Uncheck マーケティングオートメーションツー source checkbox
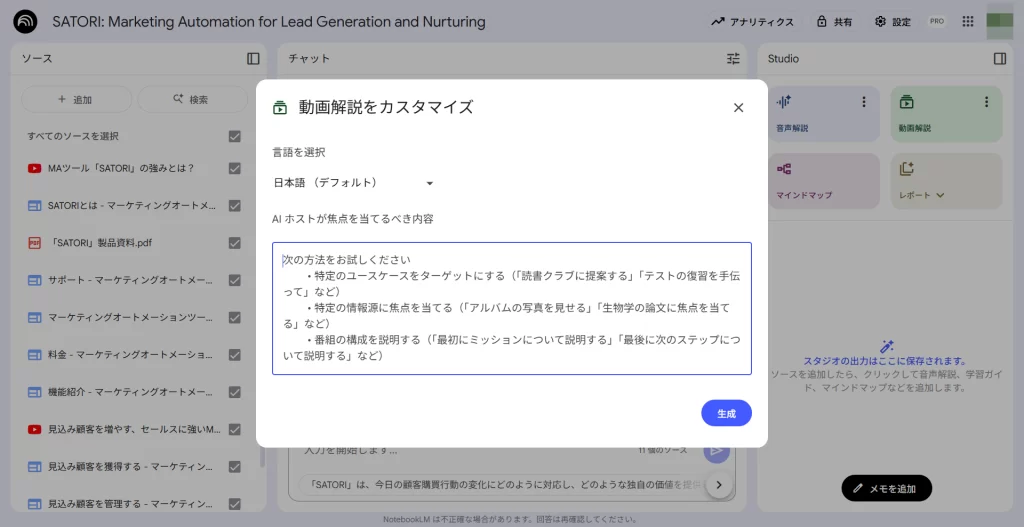The image size is (1024, 527). click(234, 317)
